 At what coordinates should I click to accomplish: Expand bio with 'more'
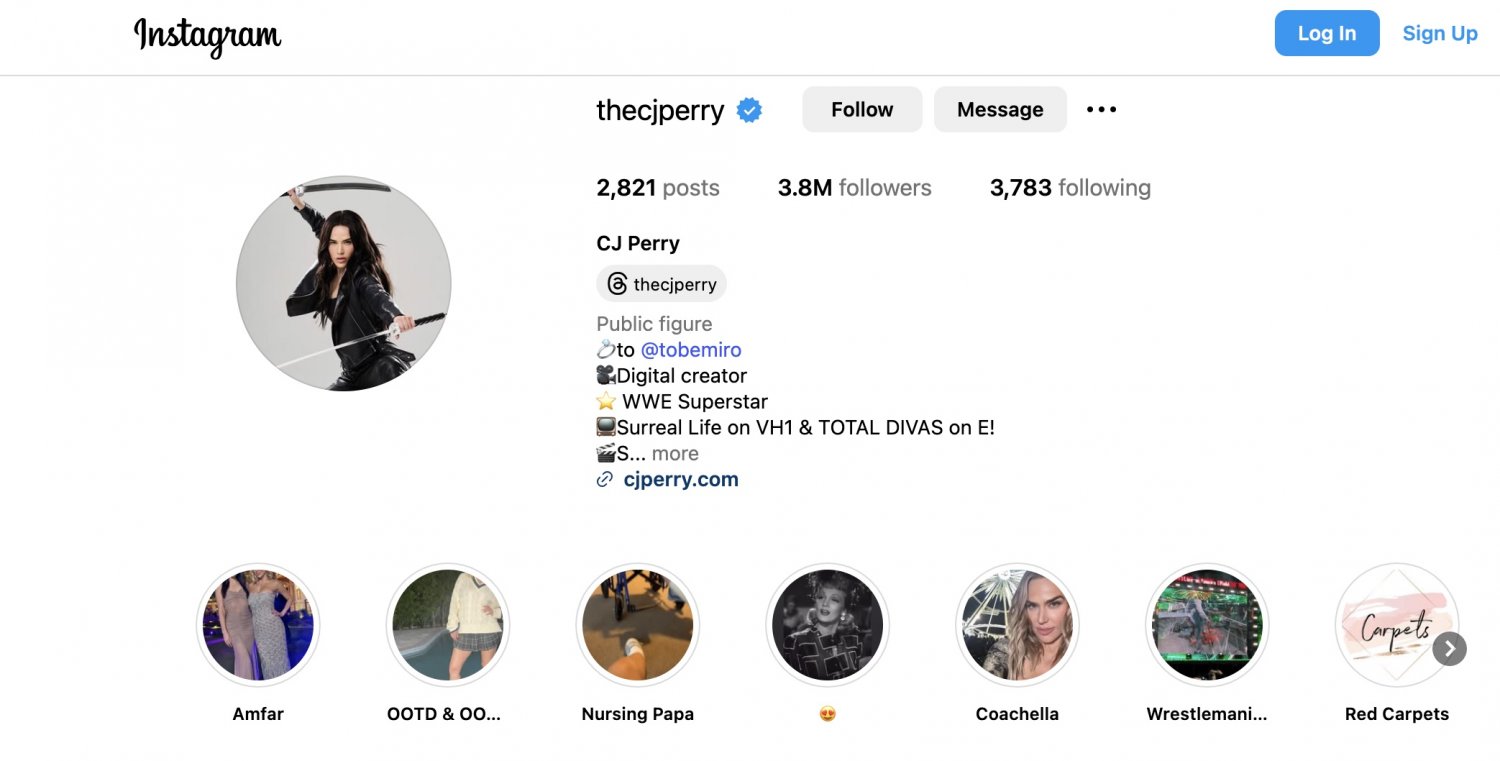coord(675,453)
